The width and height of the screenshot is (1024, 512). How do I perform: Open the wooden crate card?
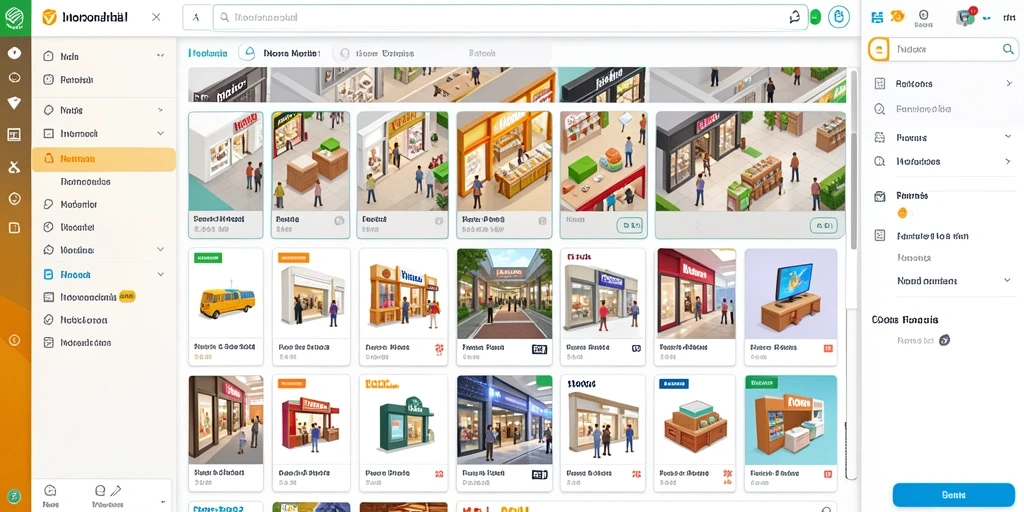694,433
